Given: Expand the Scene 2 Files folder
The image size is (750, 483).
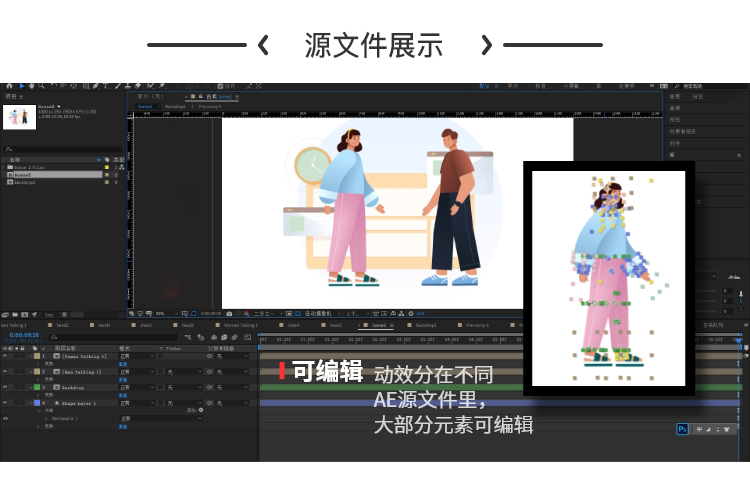Looking at the screenshot, I should tap(4, 167).
